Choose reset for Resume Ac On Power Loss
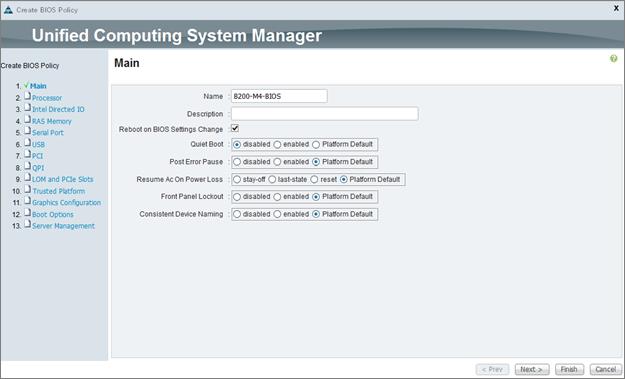This screenshot has height=379, width=625. [314, 179]
